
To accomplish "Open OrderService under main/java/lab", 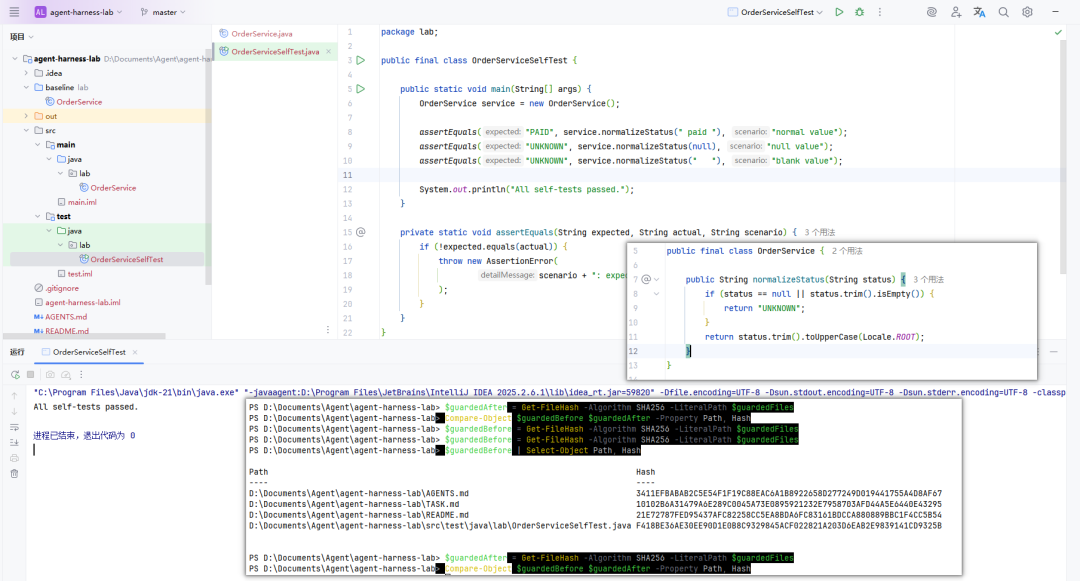I will (107, 188).
